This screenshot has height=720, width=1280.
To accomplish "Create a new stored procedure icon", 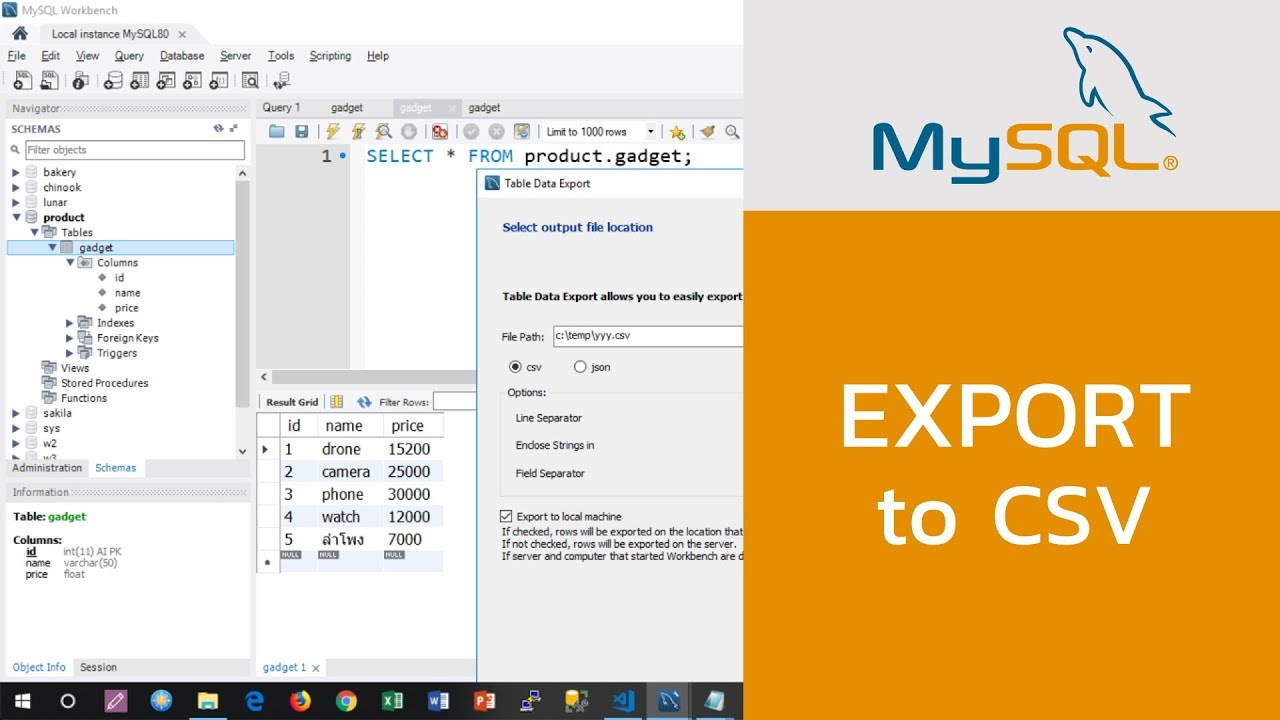I will coord(192,80).
